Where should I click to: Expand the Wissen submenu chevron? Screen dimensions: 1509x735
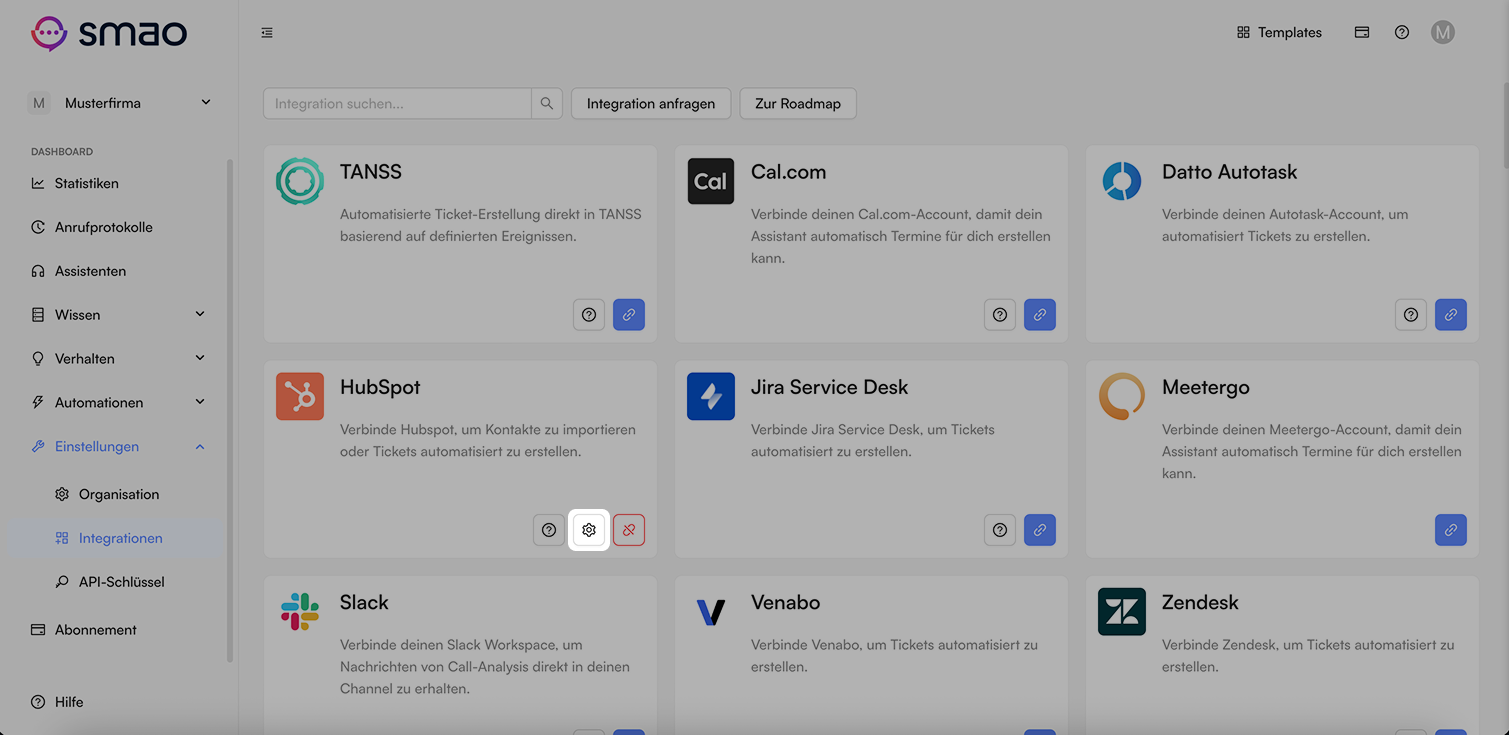click(200, 314)
